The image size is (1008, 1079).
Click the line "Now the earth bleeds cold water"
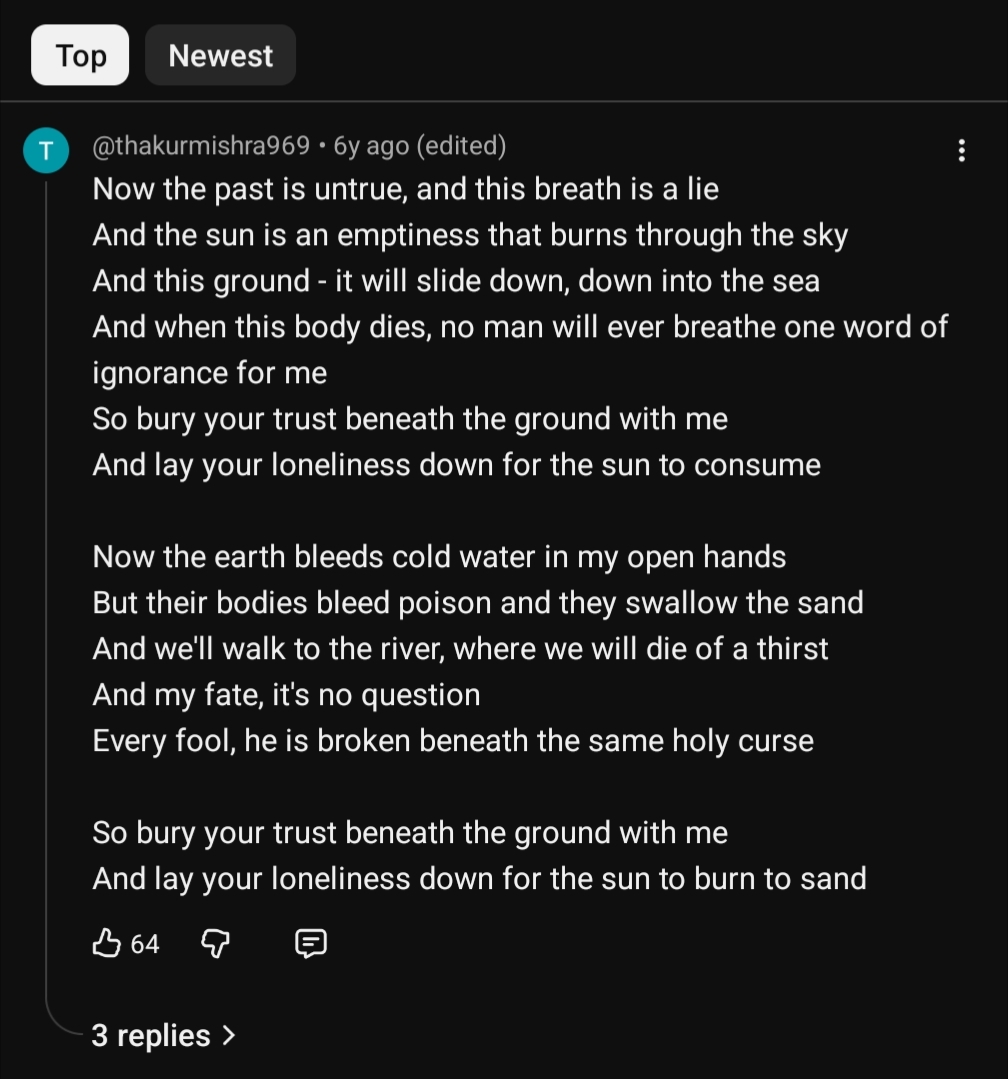tap(439, 557)
